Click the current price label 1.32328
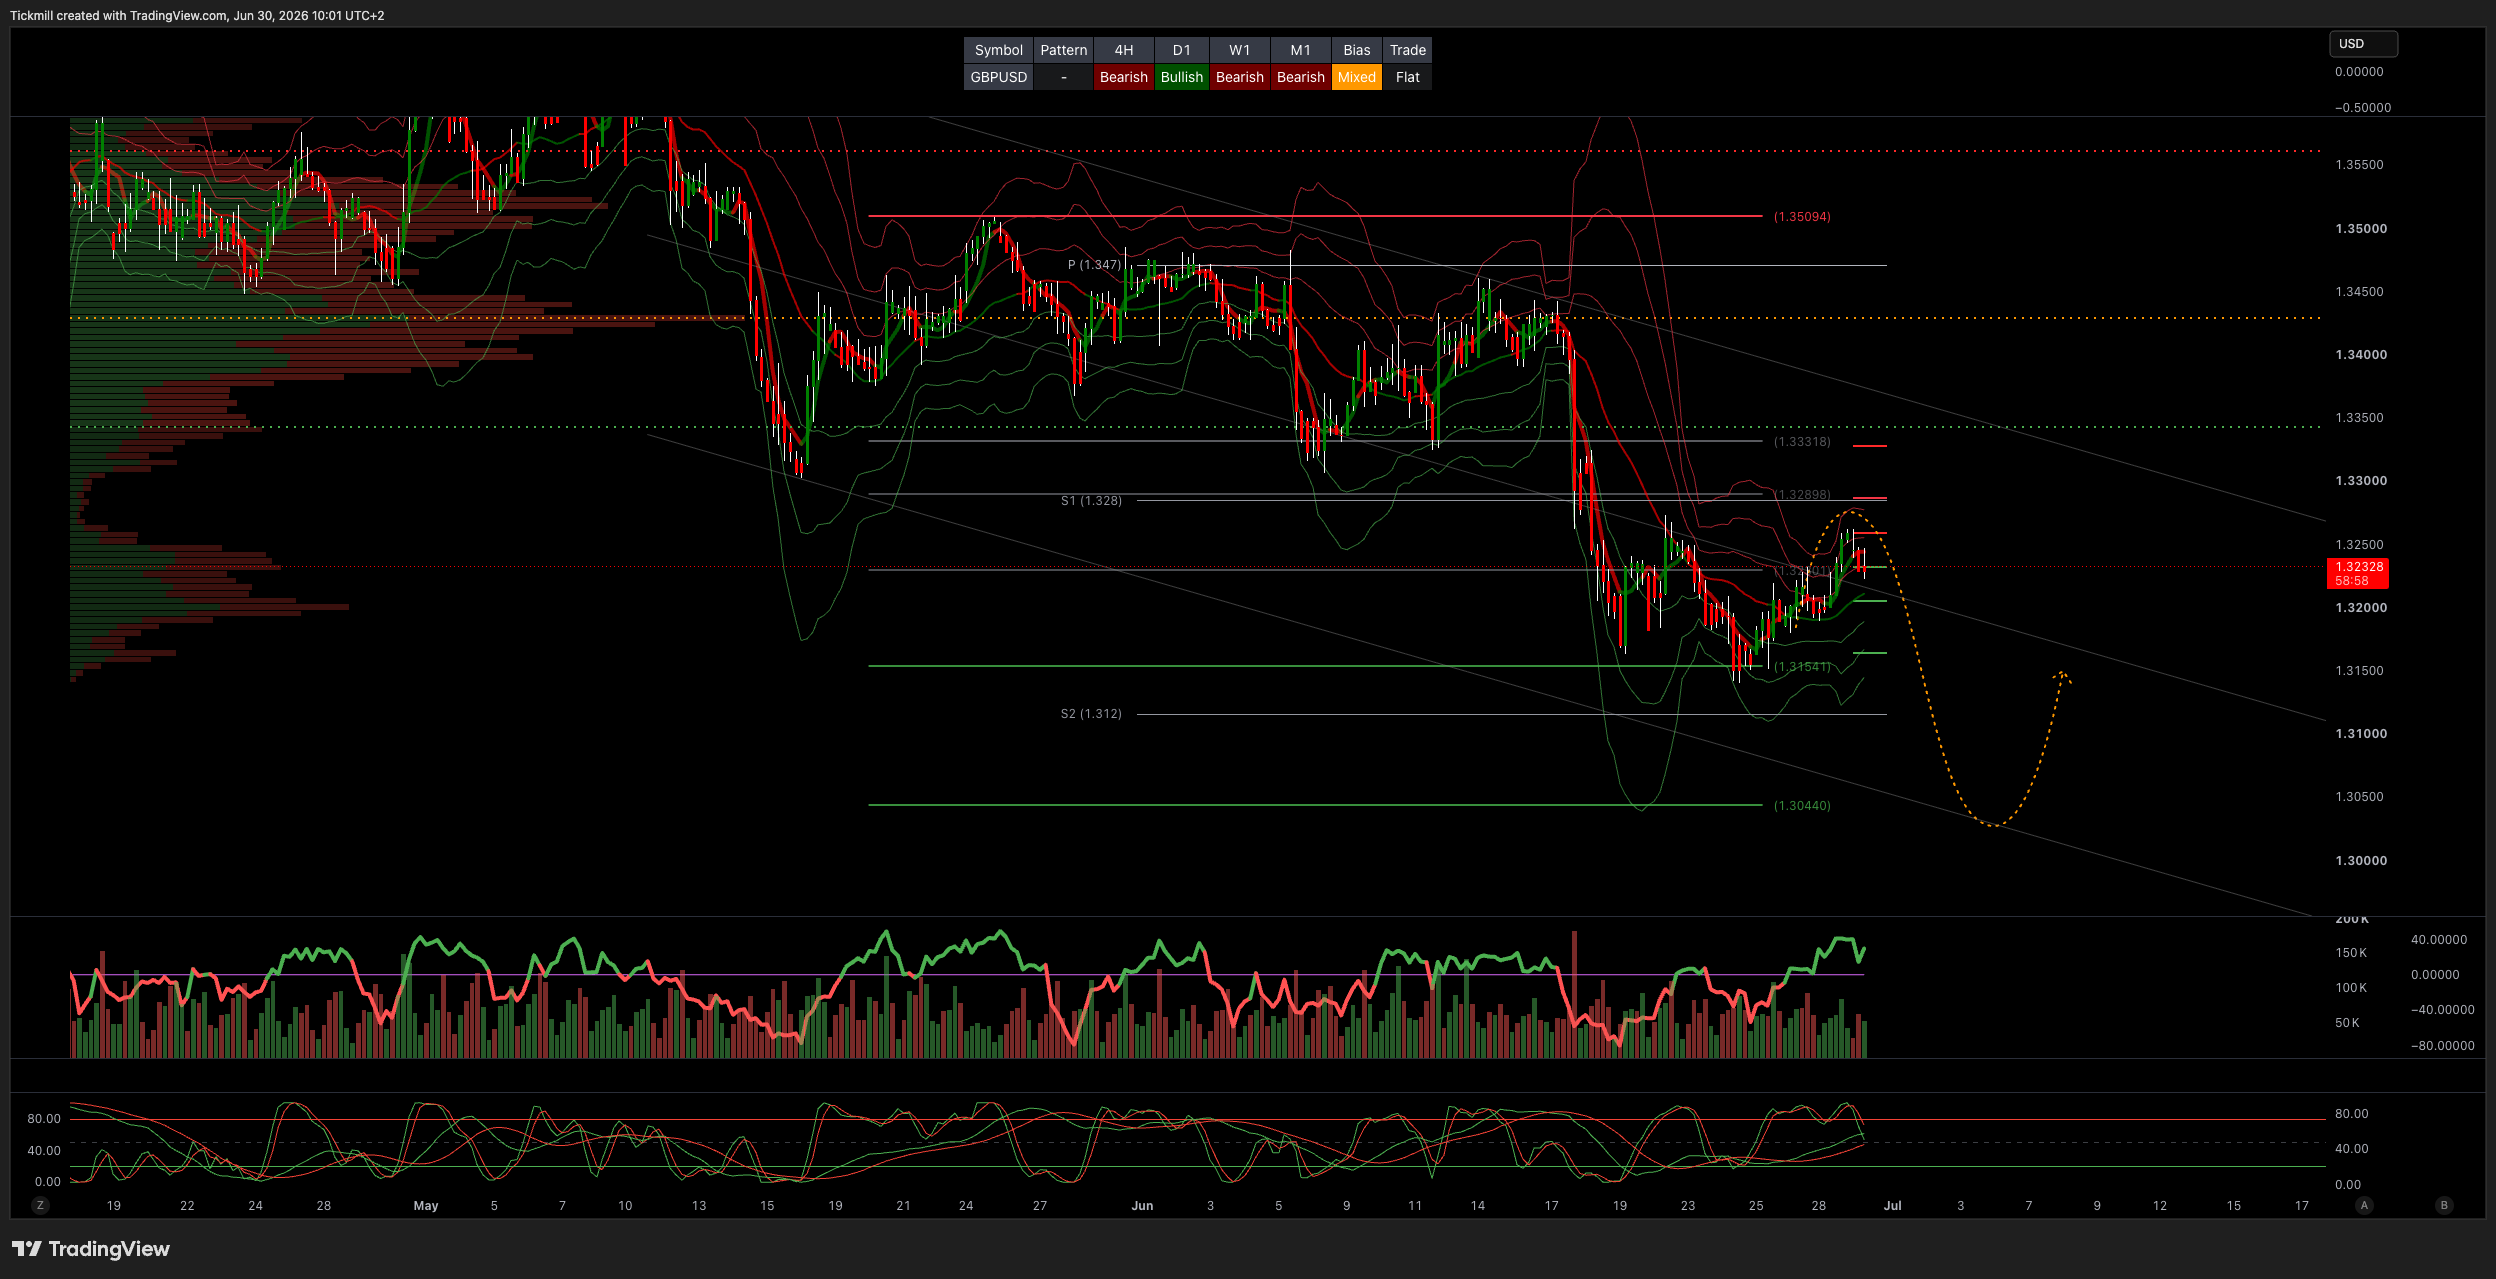This screenshot has height=1279, width=2496. (x=2359, y=566)
